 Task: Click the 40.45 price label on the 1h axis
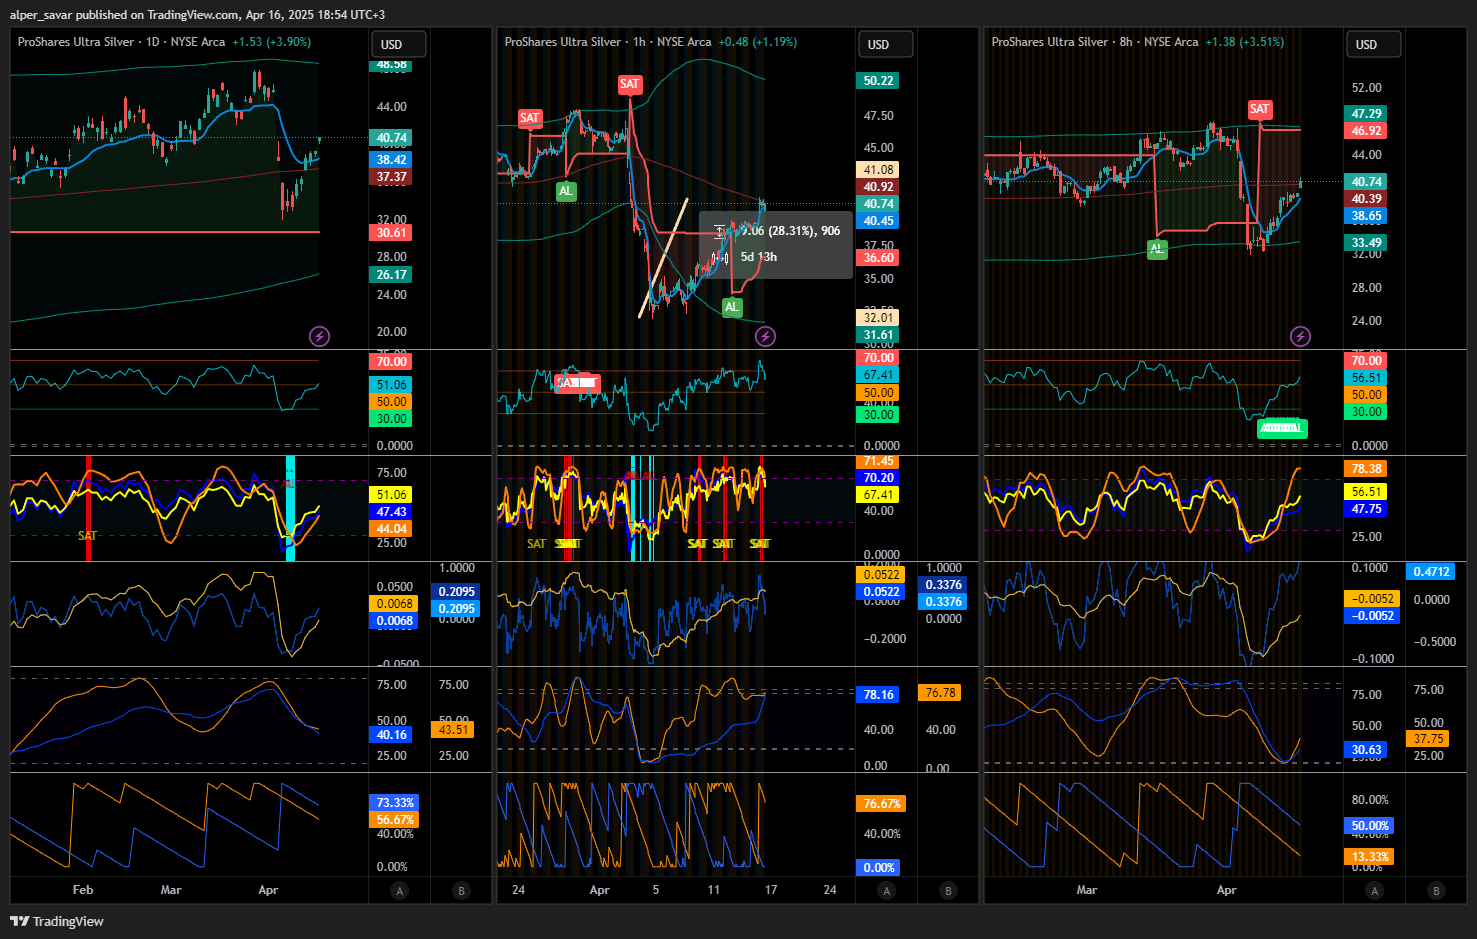[878, 221]
